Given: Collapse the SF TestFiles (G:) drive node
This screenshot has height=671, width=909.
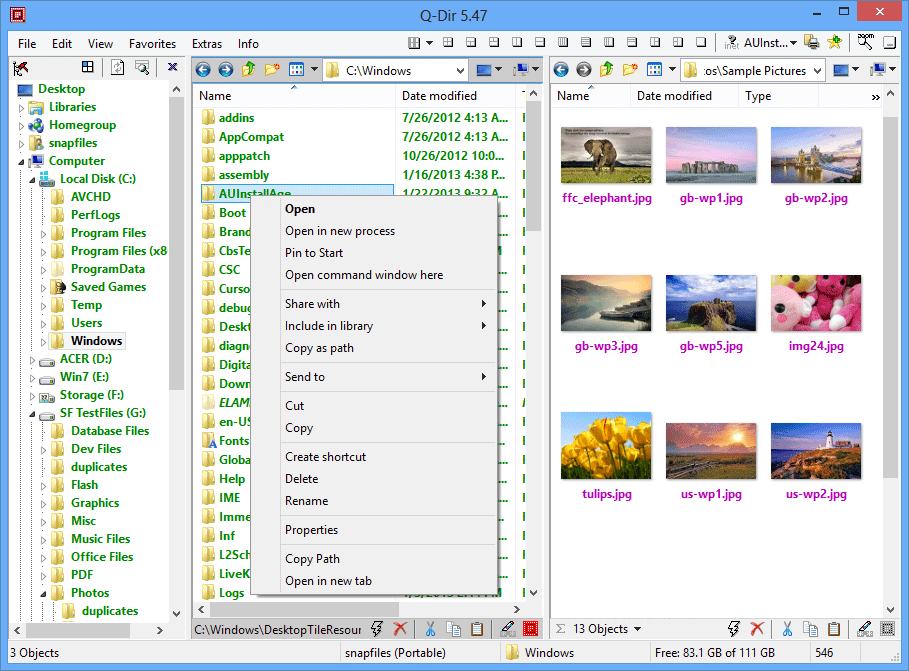Looking at the screenshot, I should (32, 413).
